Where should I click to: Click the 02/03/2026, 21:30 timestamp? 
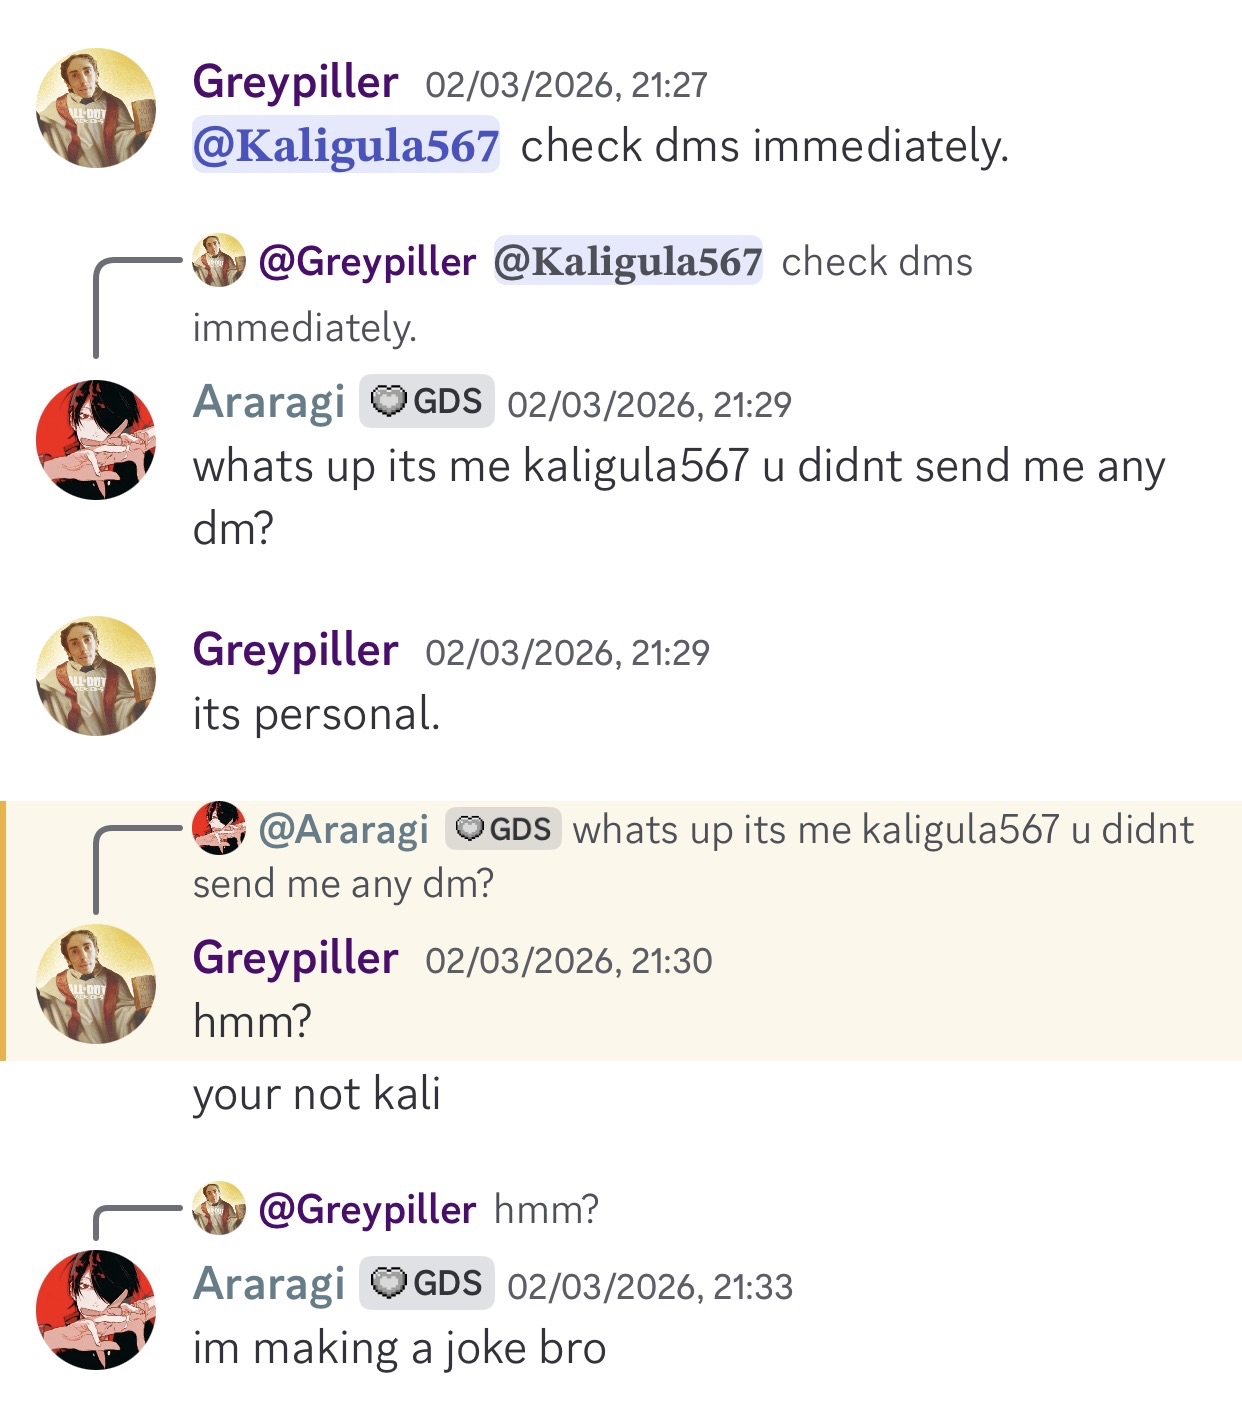[x=568, y=961]
